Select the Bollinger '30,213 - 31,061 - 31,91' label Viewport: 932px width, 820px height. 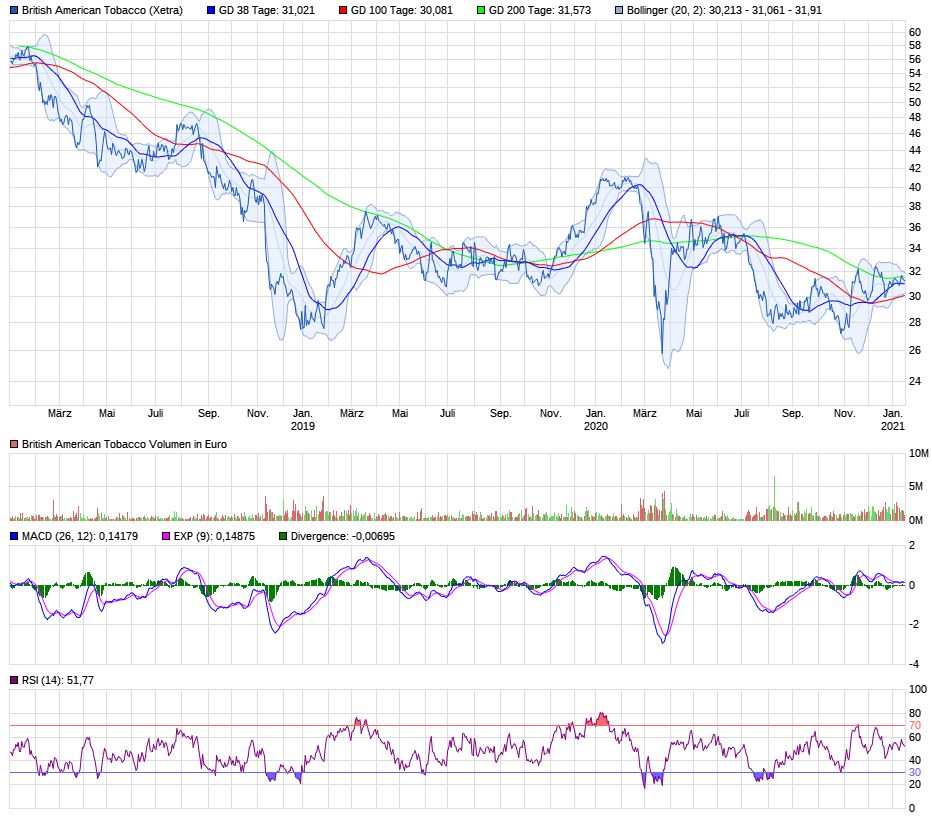click(x=724, y=10)
